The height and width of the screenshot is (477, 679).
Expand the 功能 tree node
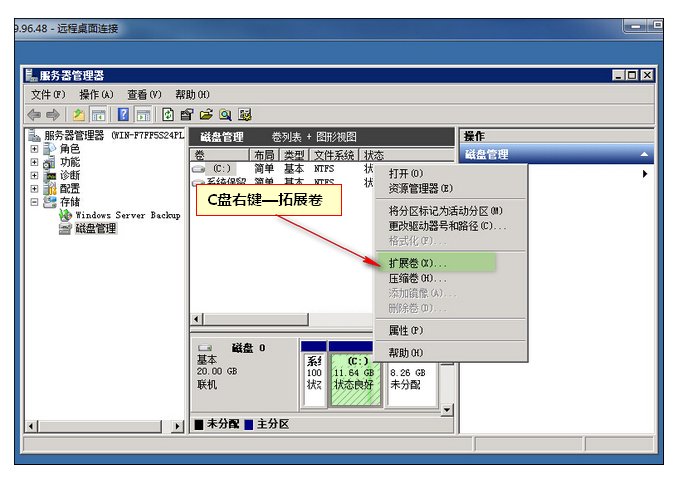pyautogui.click(x=35, y=162)
